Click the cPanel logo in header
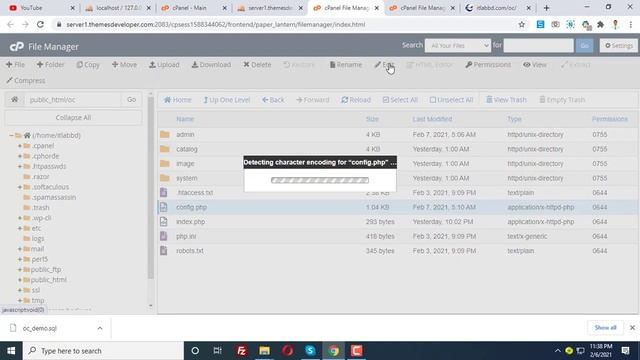Screen dimensions: 640x360 16,47
